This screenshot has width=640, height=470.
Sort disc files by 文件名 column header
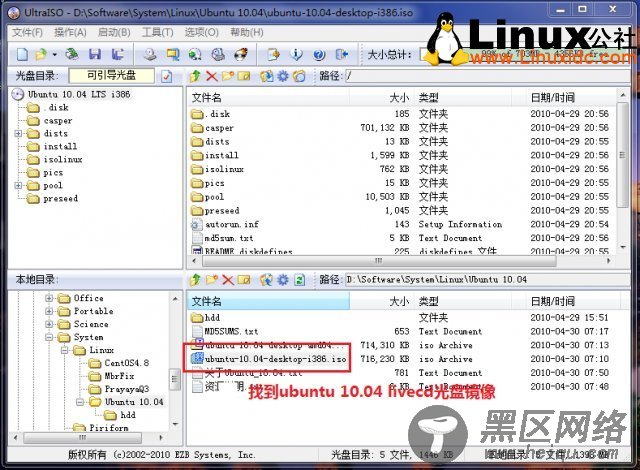click(x=269, y=98)
